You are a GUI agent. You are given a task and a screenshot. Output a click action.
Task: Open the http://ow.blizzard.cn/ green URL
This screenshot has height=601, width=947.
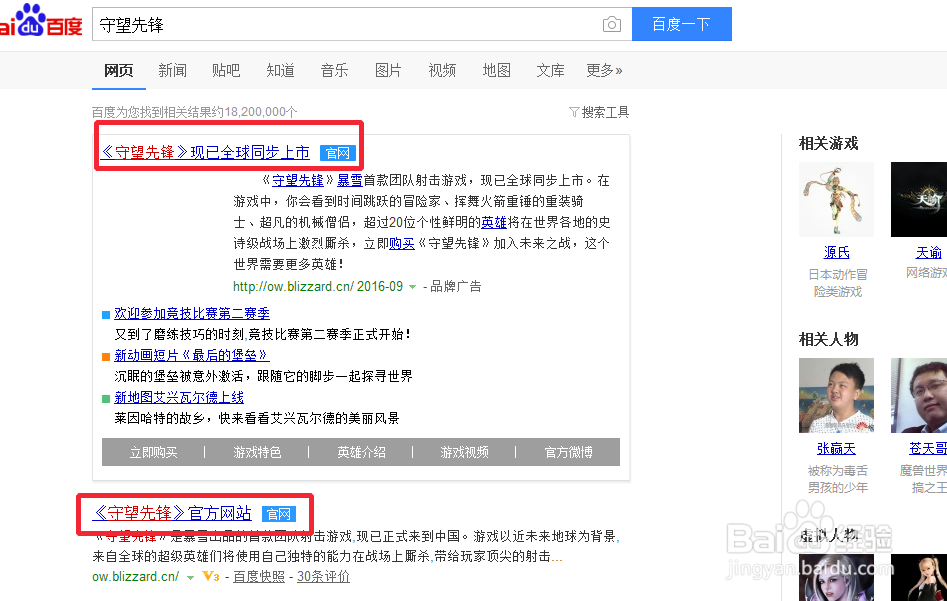pos(293,286)
